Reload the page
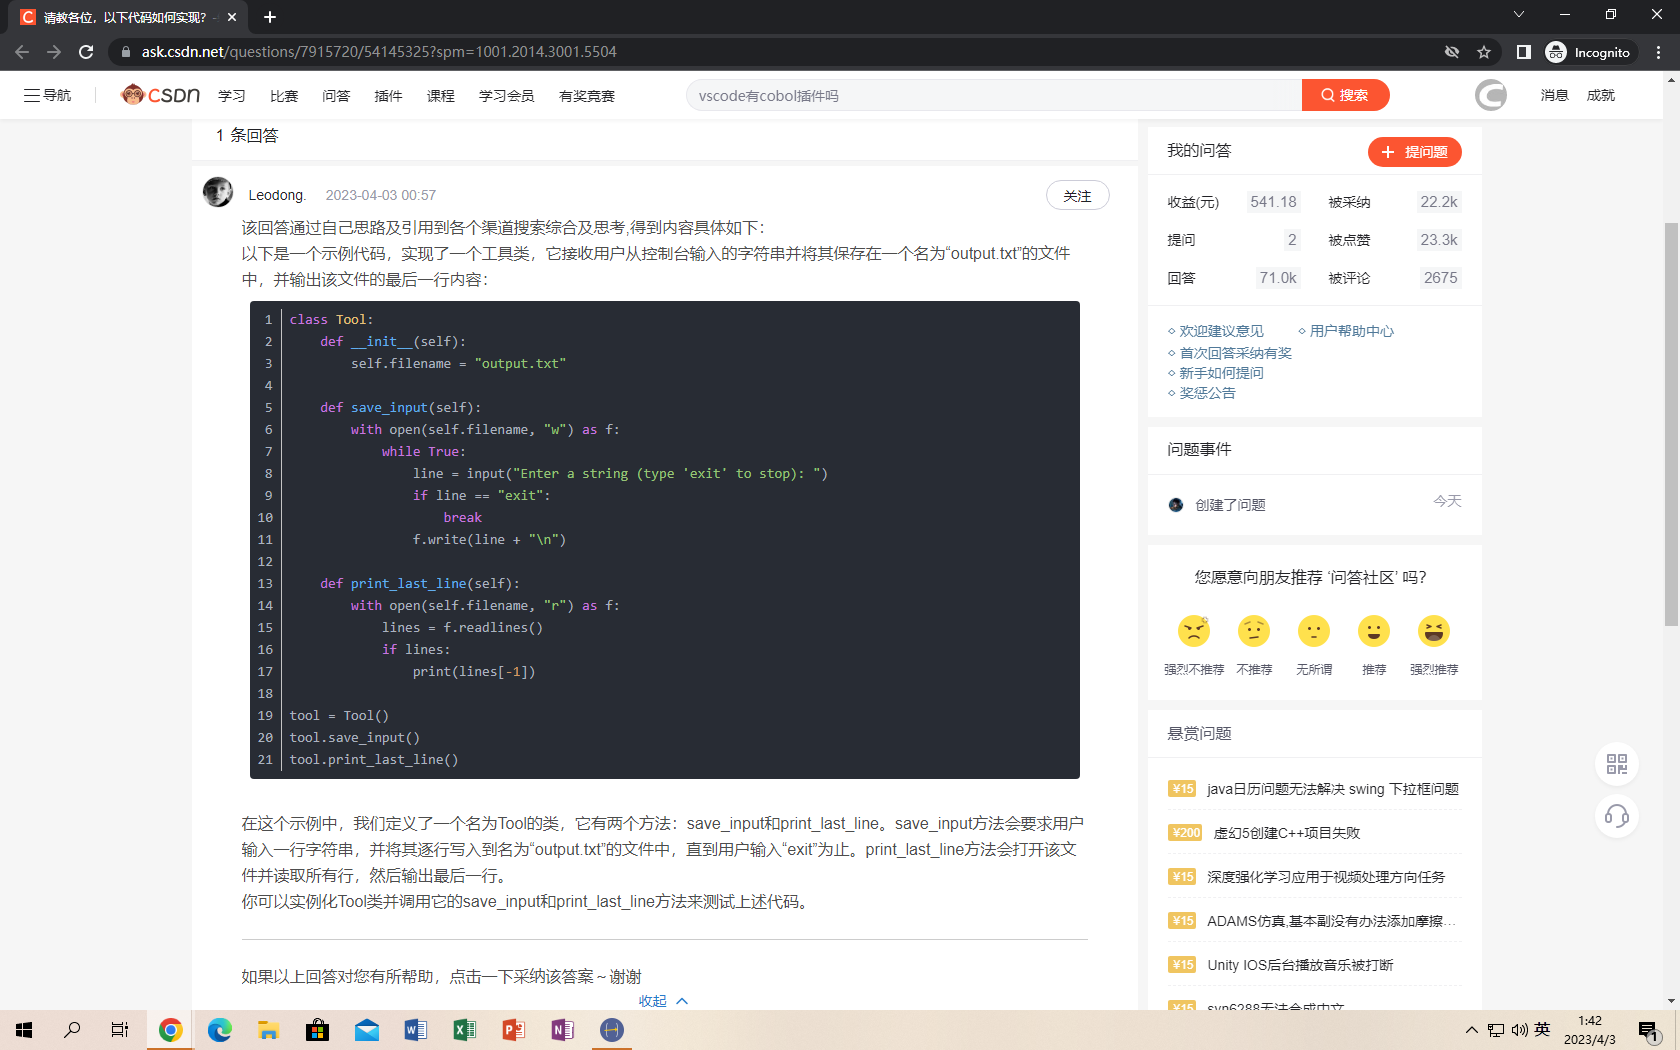The height and width of the screenshot is (1050, 1680). pyautogui.click(x=86, y=52)
